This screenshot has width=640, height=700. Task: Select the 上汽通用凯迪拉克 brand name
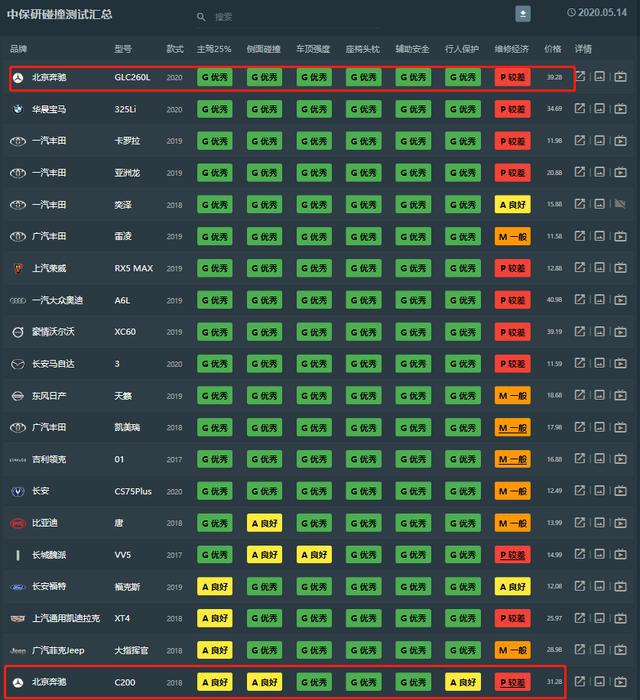click(66, 618)
